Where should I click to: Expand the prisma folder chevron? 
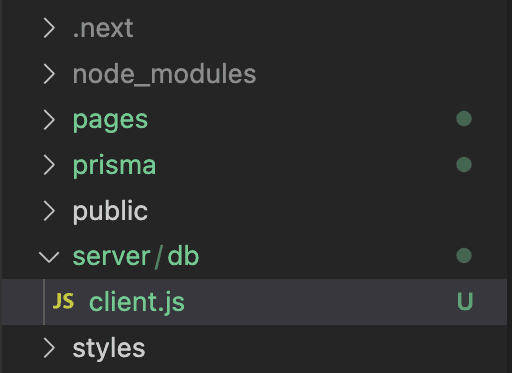pyautogui.click(x=49, y=165)
